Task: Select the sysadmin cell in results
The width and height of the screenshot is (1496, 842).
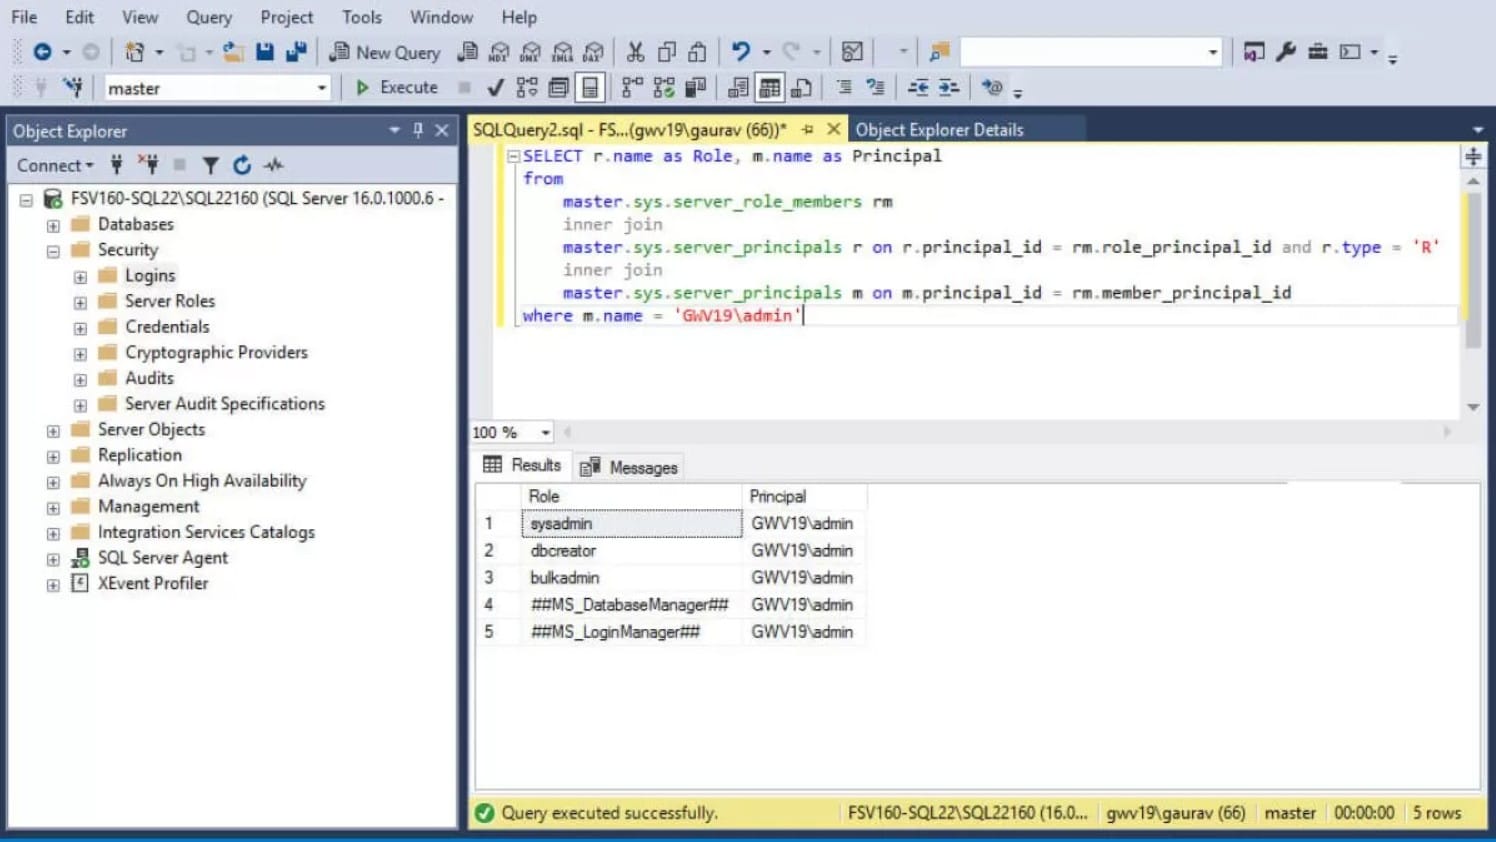Action: click(561, 523)
